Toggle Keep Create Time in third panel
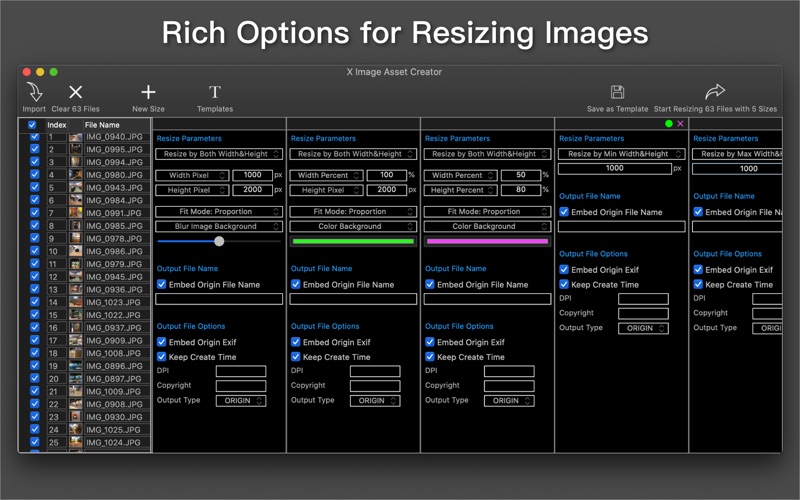 click(430, 357)
